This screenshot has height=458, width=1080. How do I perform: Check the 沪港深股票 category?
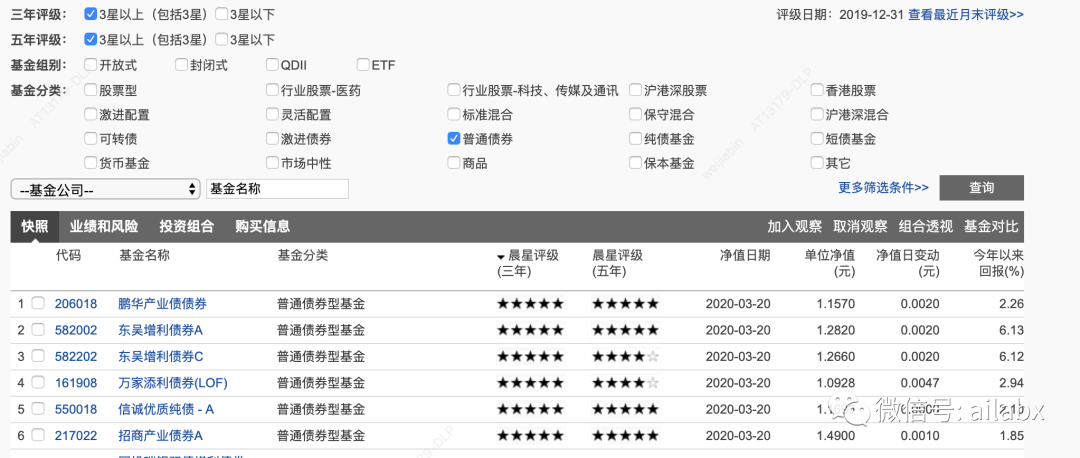pos(635,90)
